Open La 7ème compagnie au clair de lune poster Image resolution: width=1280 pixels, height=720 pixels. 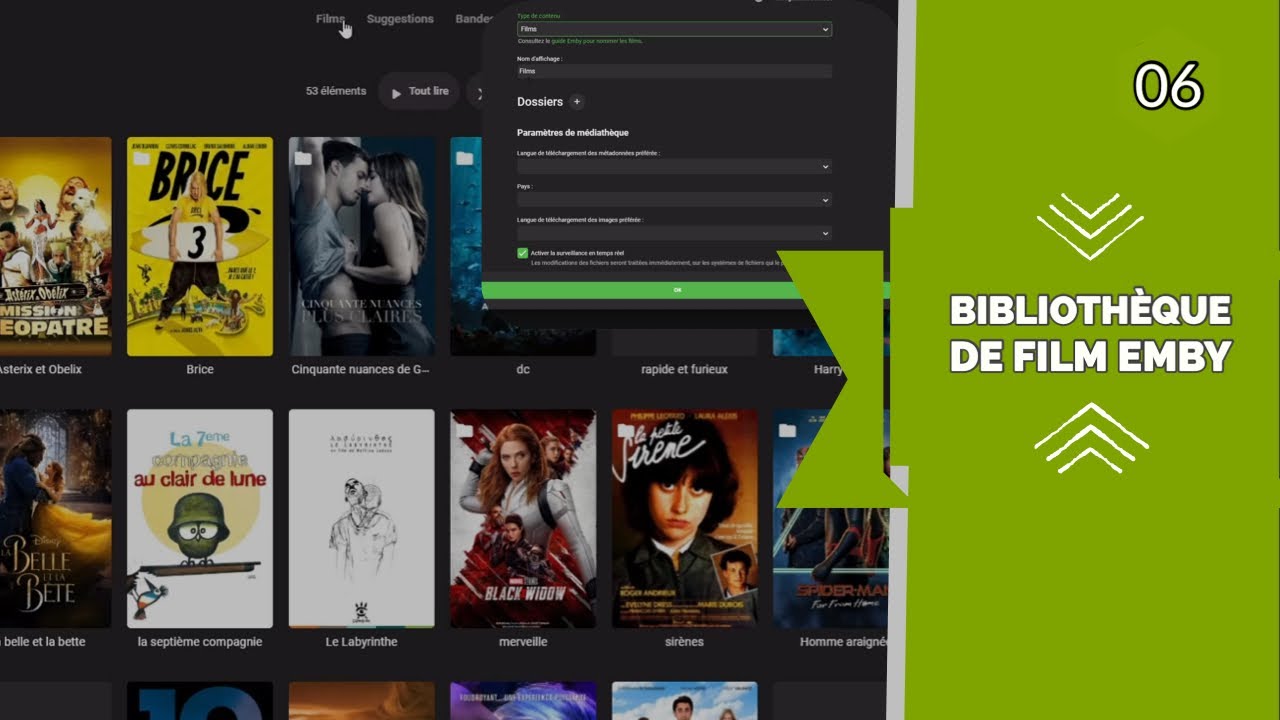pyautogui.click(x=200, y=518)
